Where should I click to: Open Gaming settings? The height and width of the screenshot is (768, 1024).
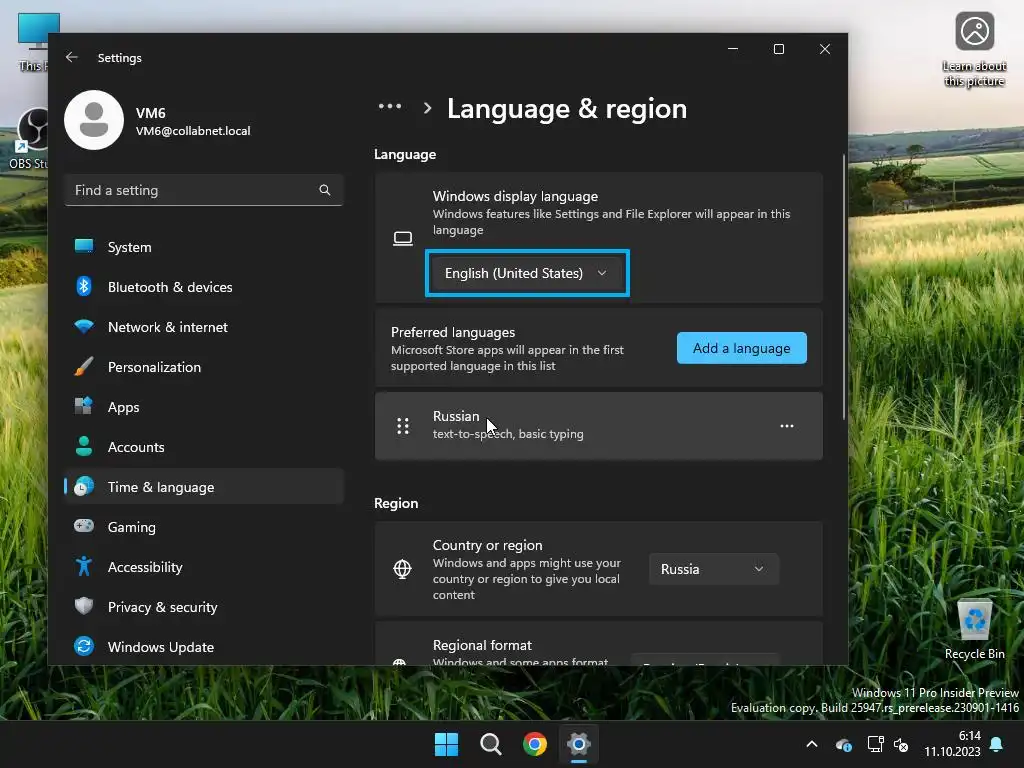pos(204,527)
